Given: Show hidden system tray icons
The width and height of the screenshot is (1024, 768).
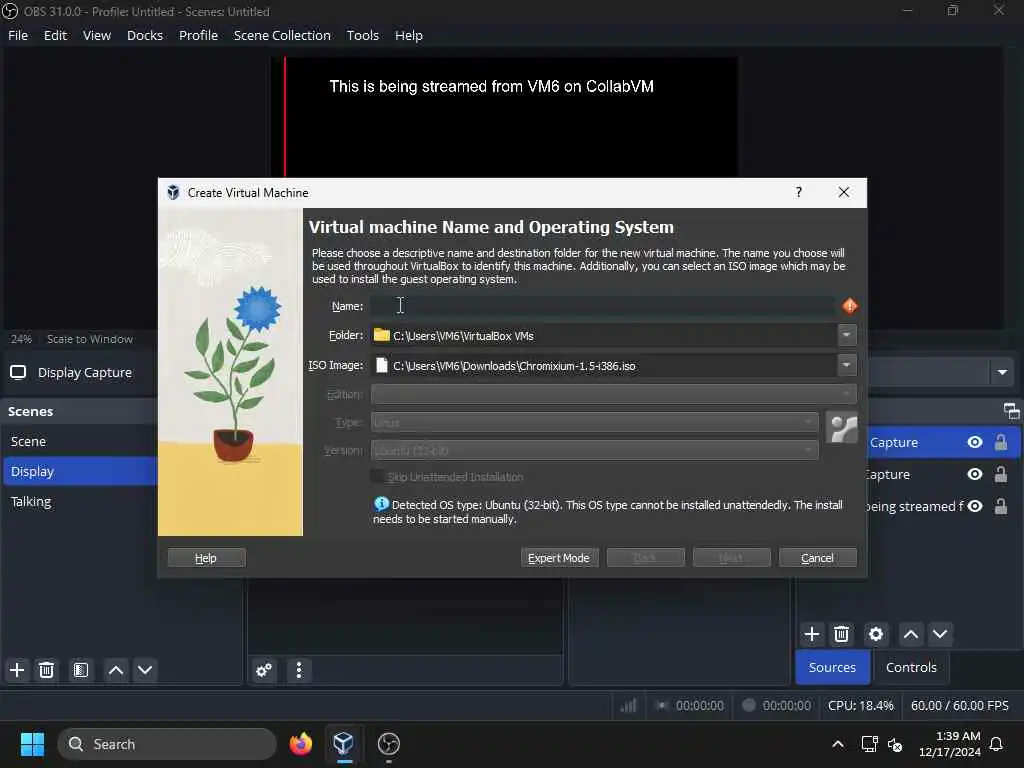Looking at the screenshot, I should tap(838, 744).
